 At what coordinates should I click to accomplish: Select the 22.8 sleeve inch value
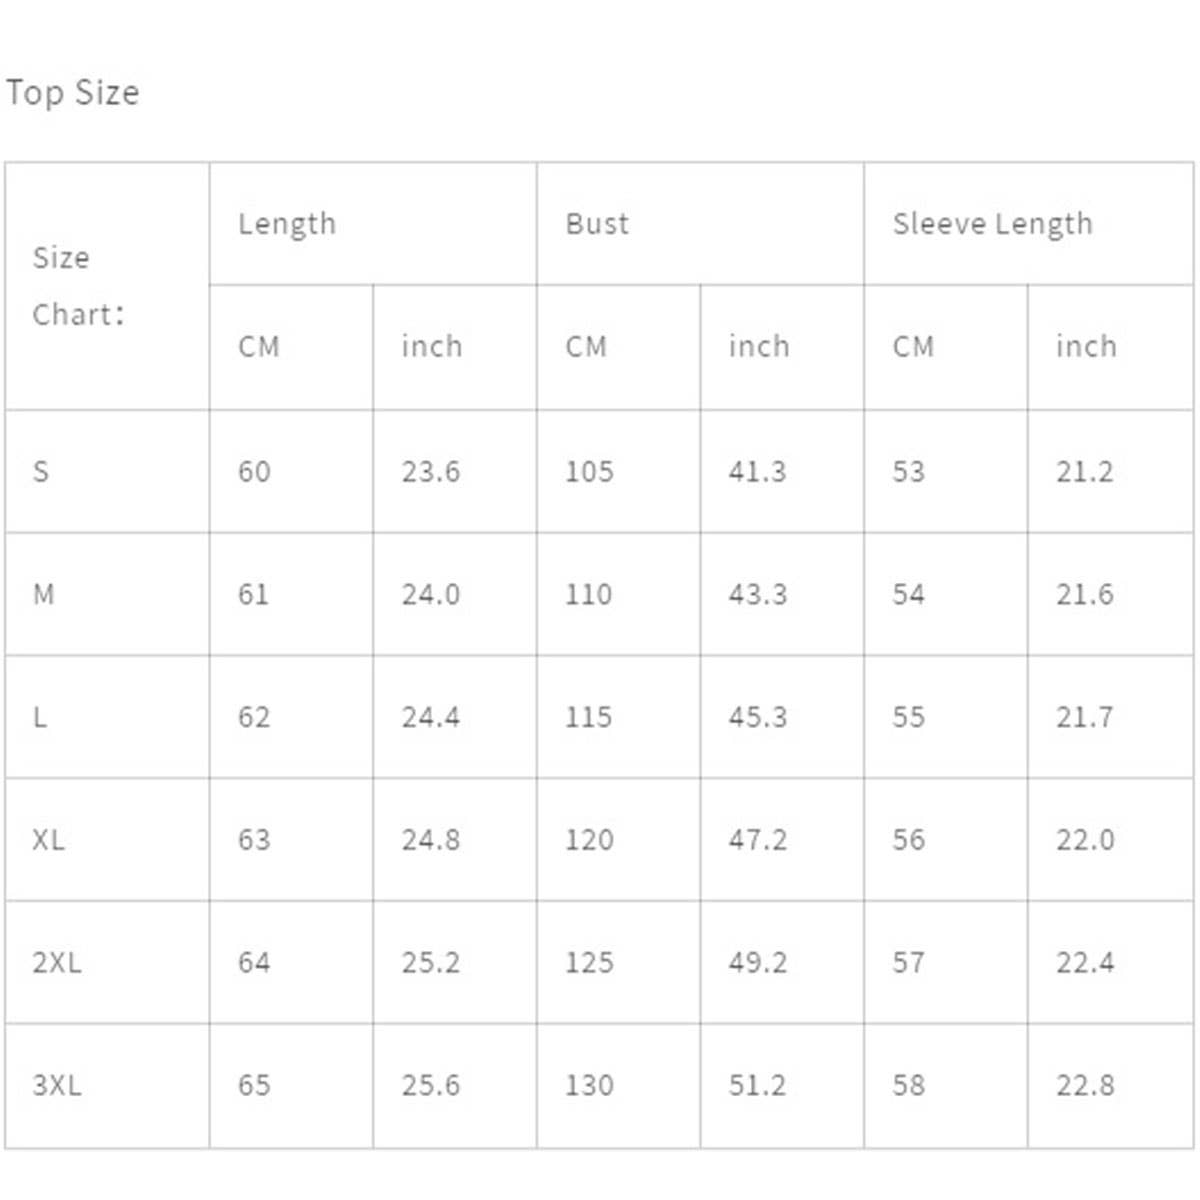point(1085,1085)
